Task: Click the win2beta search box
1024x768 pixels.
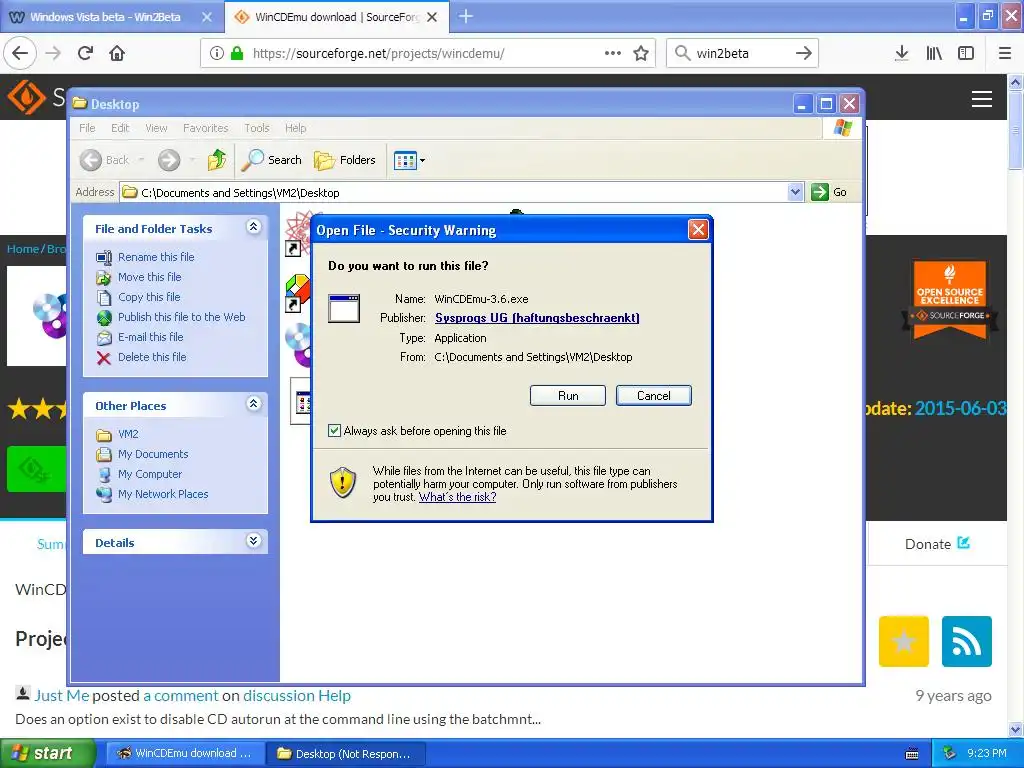Action: (741, 53)
